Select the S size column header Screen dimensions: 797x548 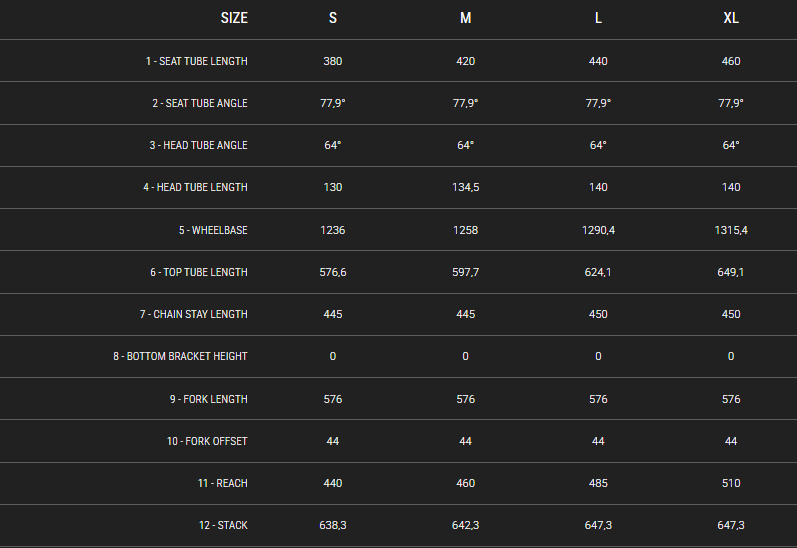[x=333, y=18]
